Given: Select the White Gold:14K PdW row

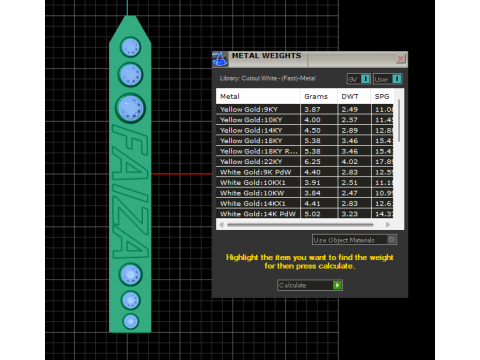Looking at the screenshot, I should (305, 214).
